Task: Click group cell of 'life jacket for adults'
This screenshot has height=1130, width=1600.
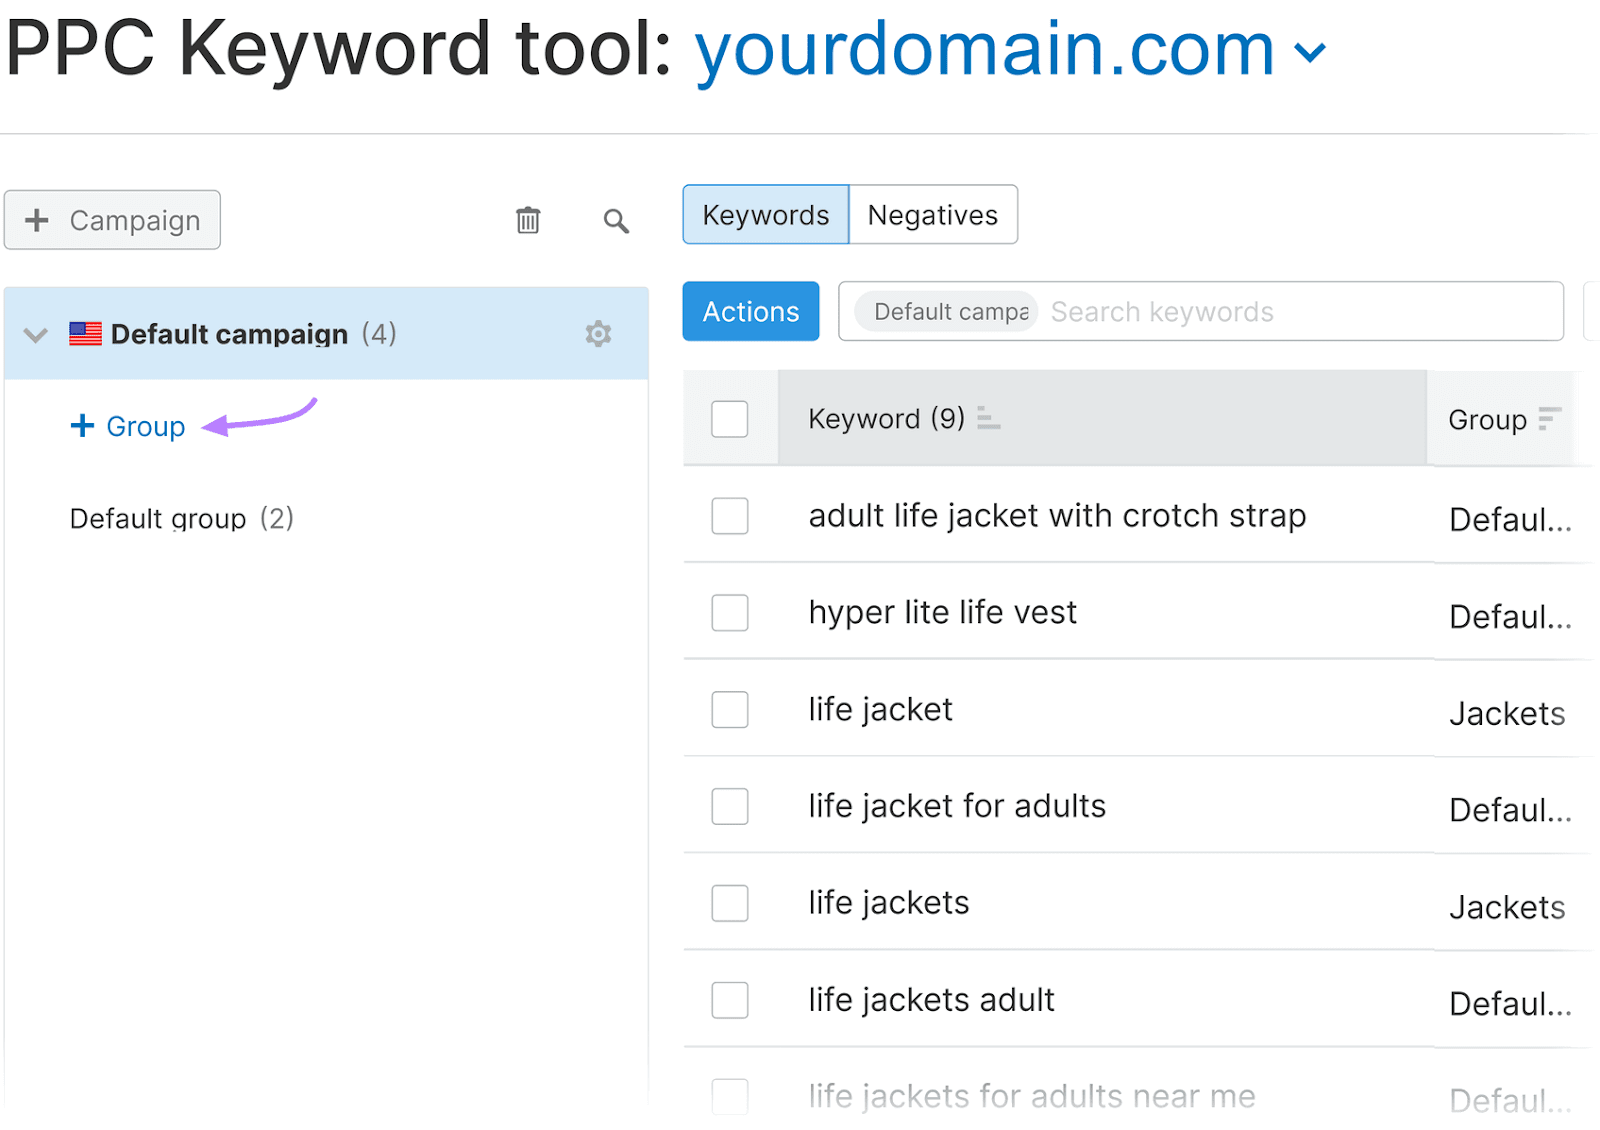Action: point(1510,810)
